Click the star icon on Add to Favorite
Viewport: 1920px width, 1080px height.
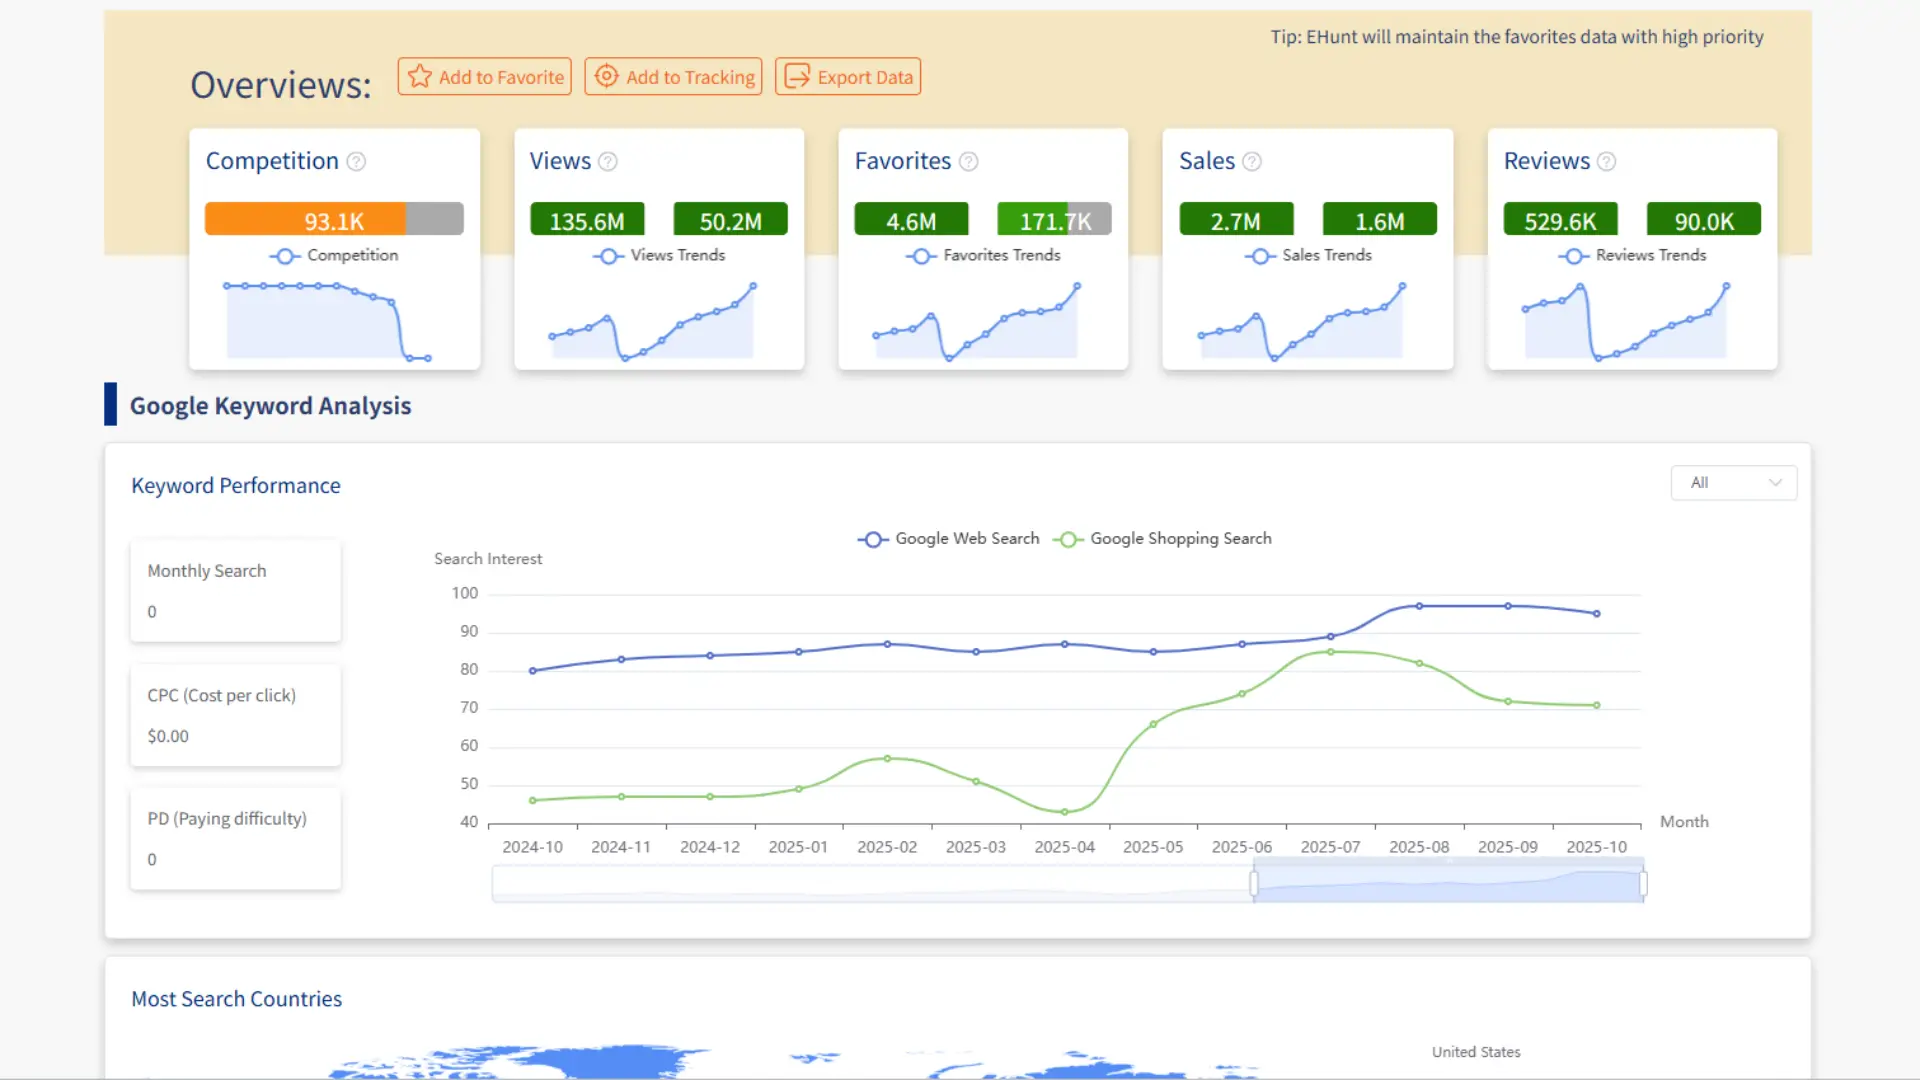tap(420, 77)
